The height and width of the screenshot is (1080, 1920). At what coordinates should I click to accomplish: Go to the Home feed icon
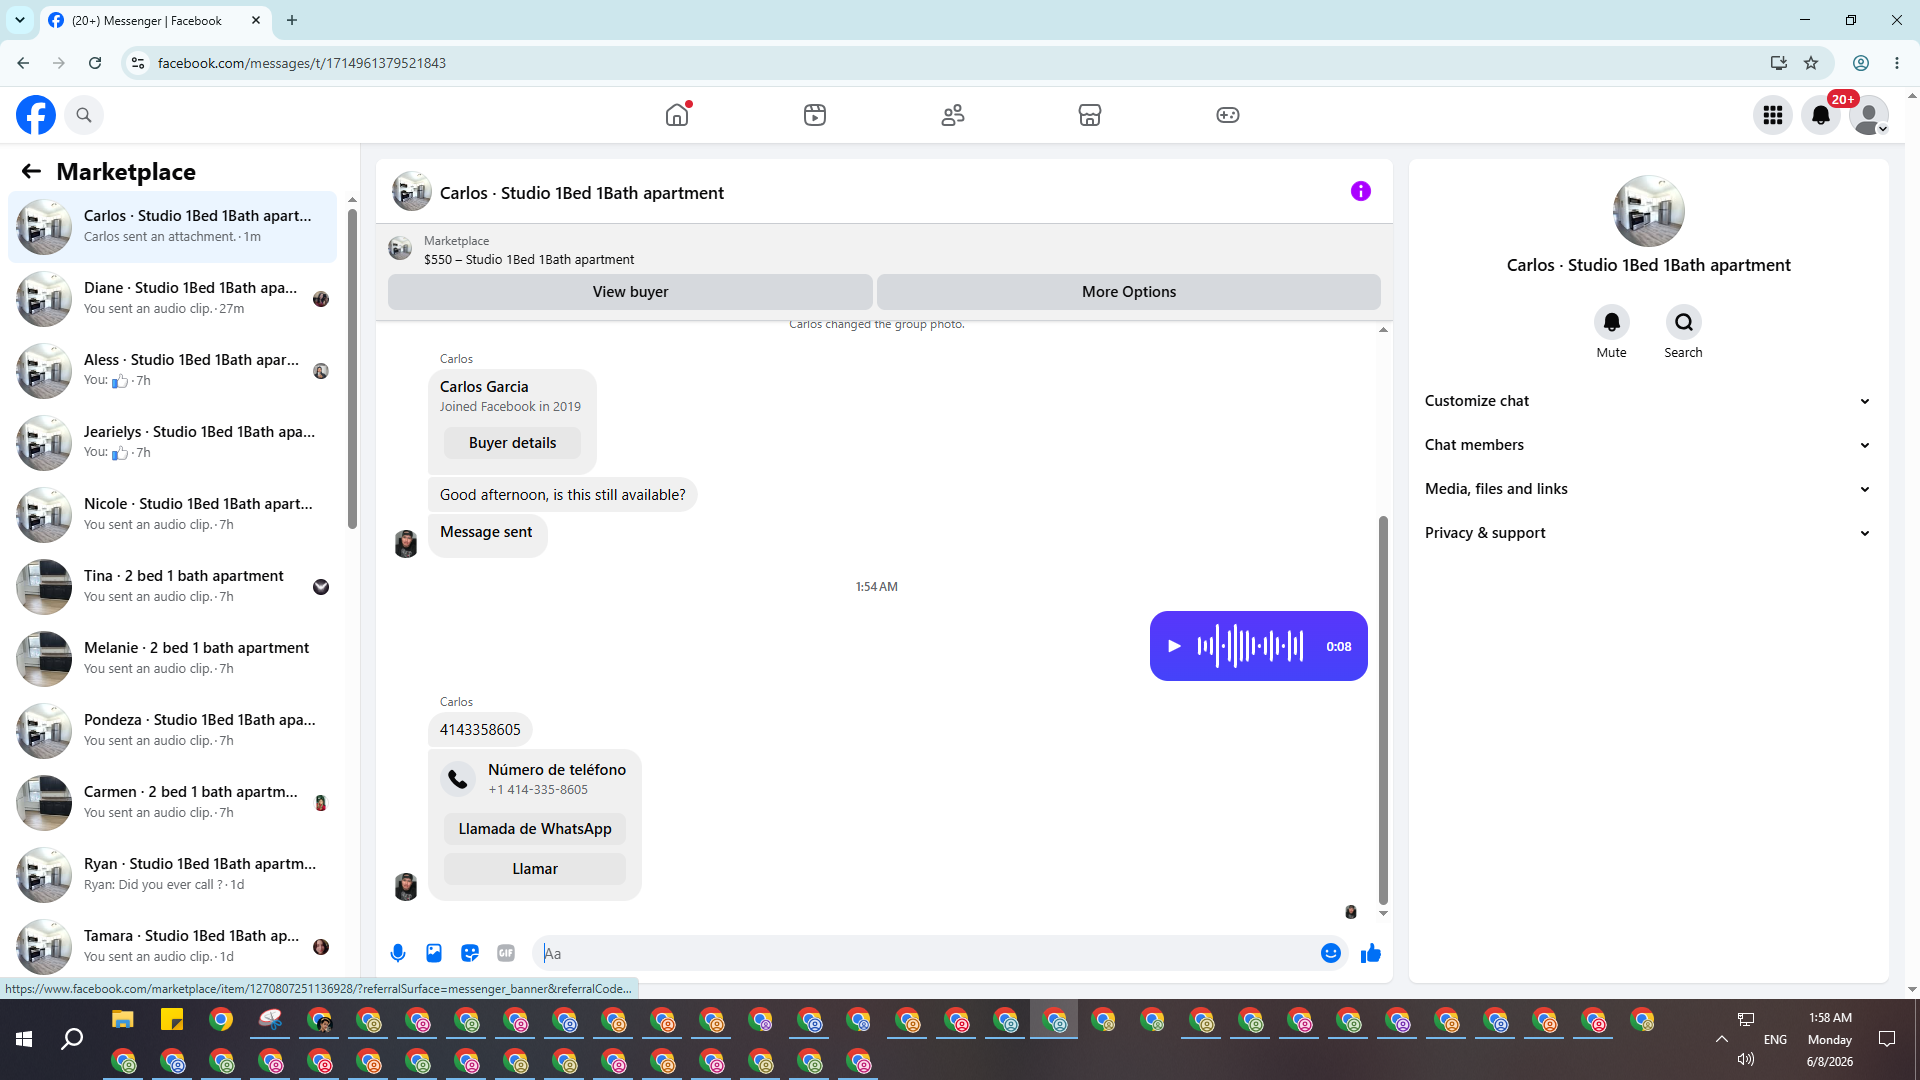[x=677, y=115]
